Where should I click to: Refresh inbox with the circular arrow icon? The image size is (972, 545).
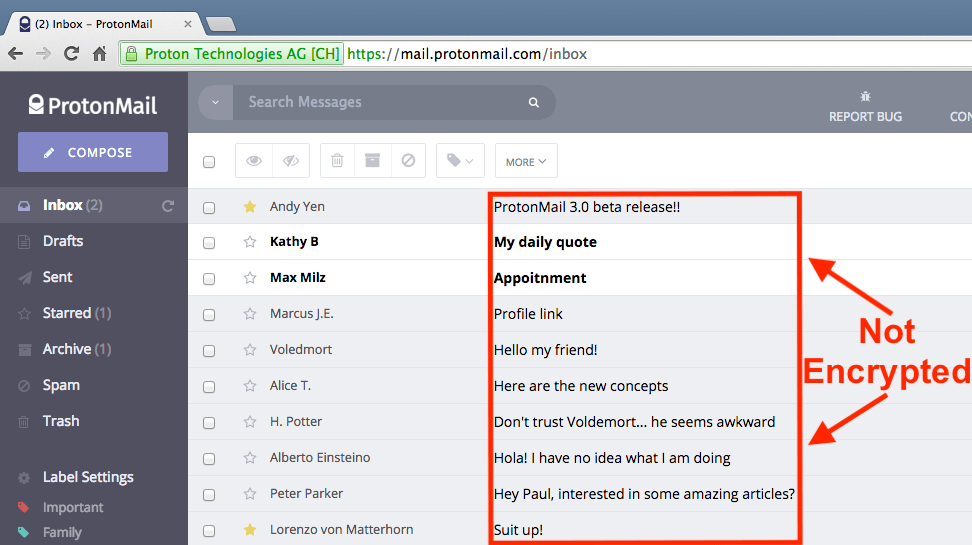(168, 206)
